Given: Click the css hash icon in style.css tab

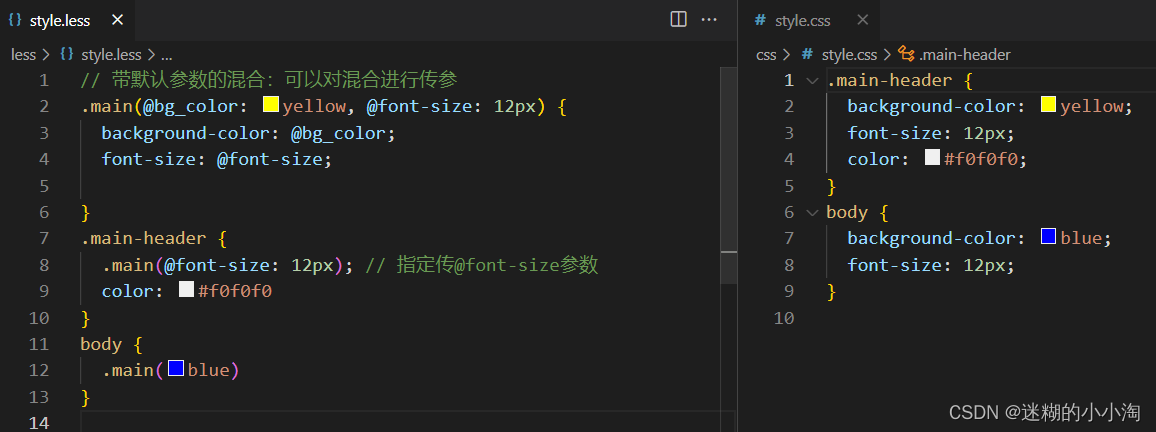Looking at the screenshot, I should pos(760,20).
